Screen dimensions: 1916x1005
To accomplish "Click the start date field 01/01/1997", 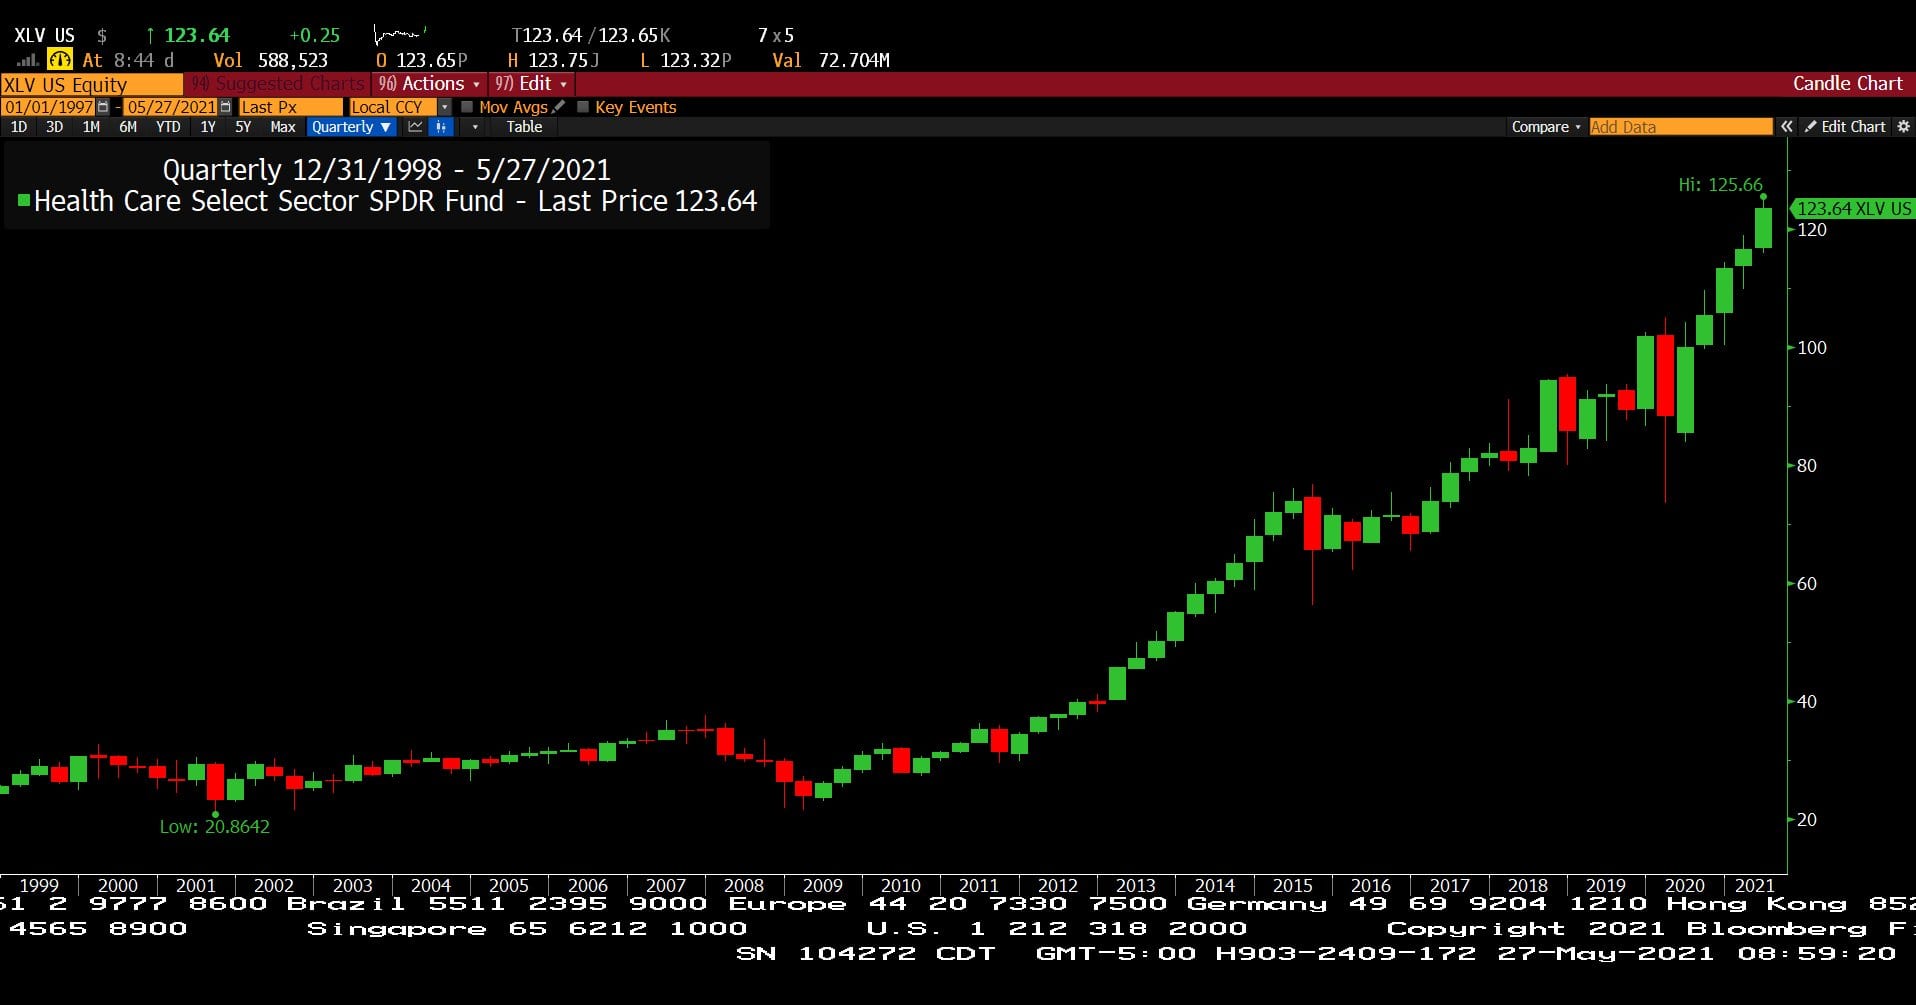I will click(x=48, y=107).
